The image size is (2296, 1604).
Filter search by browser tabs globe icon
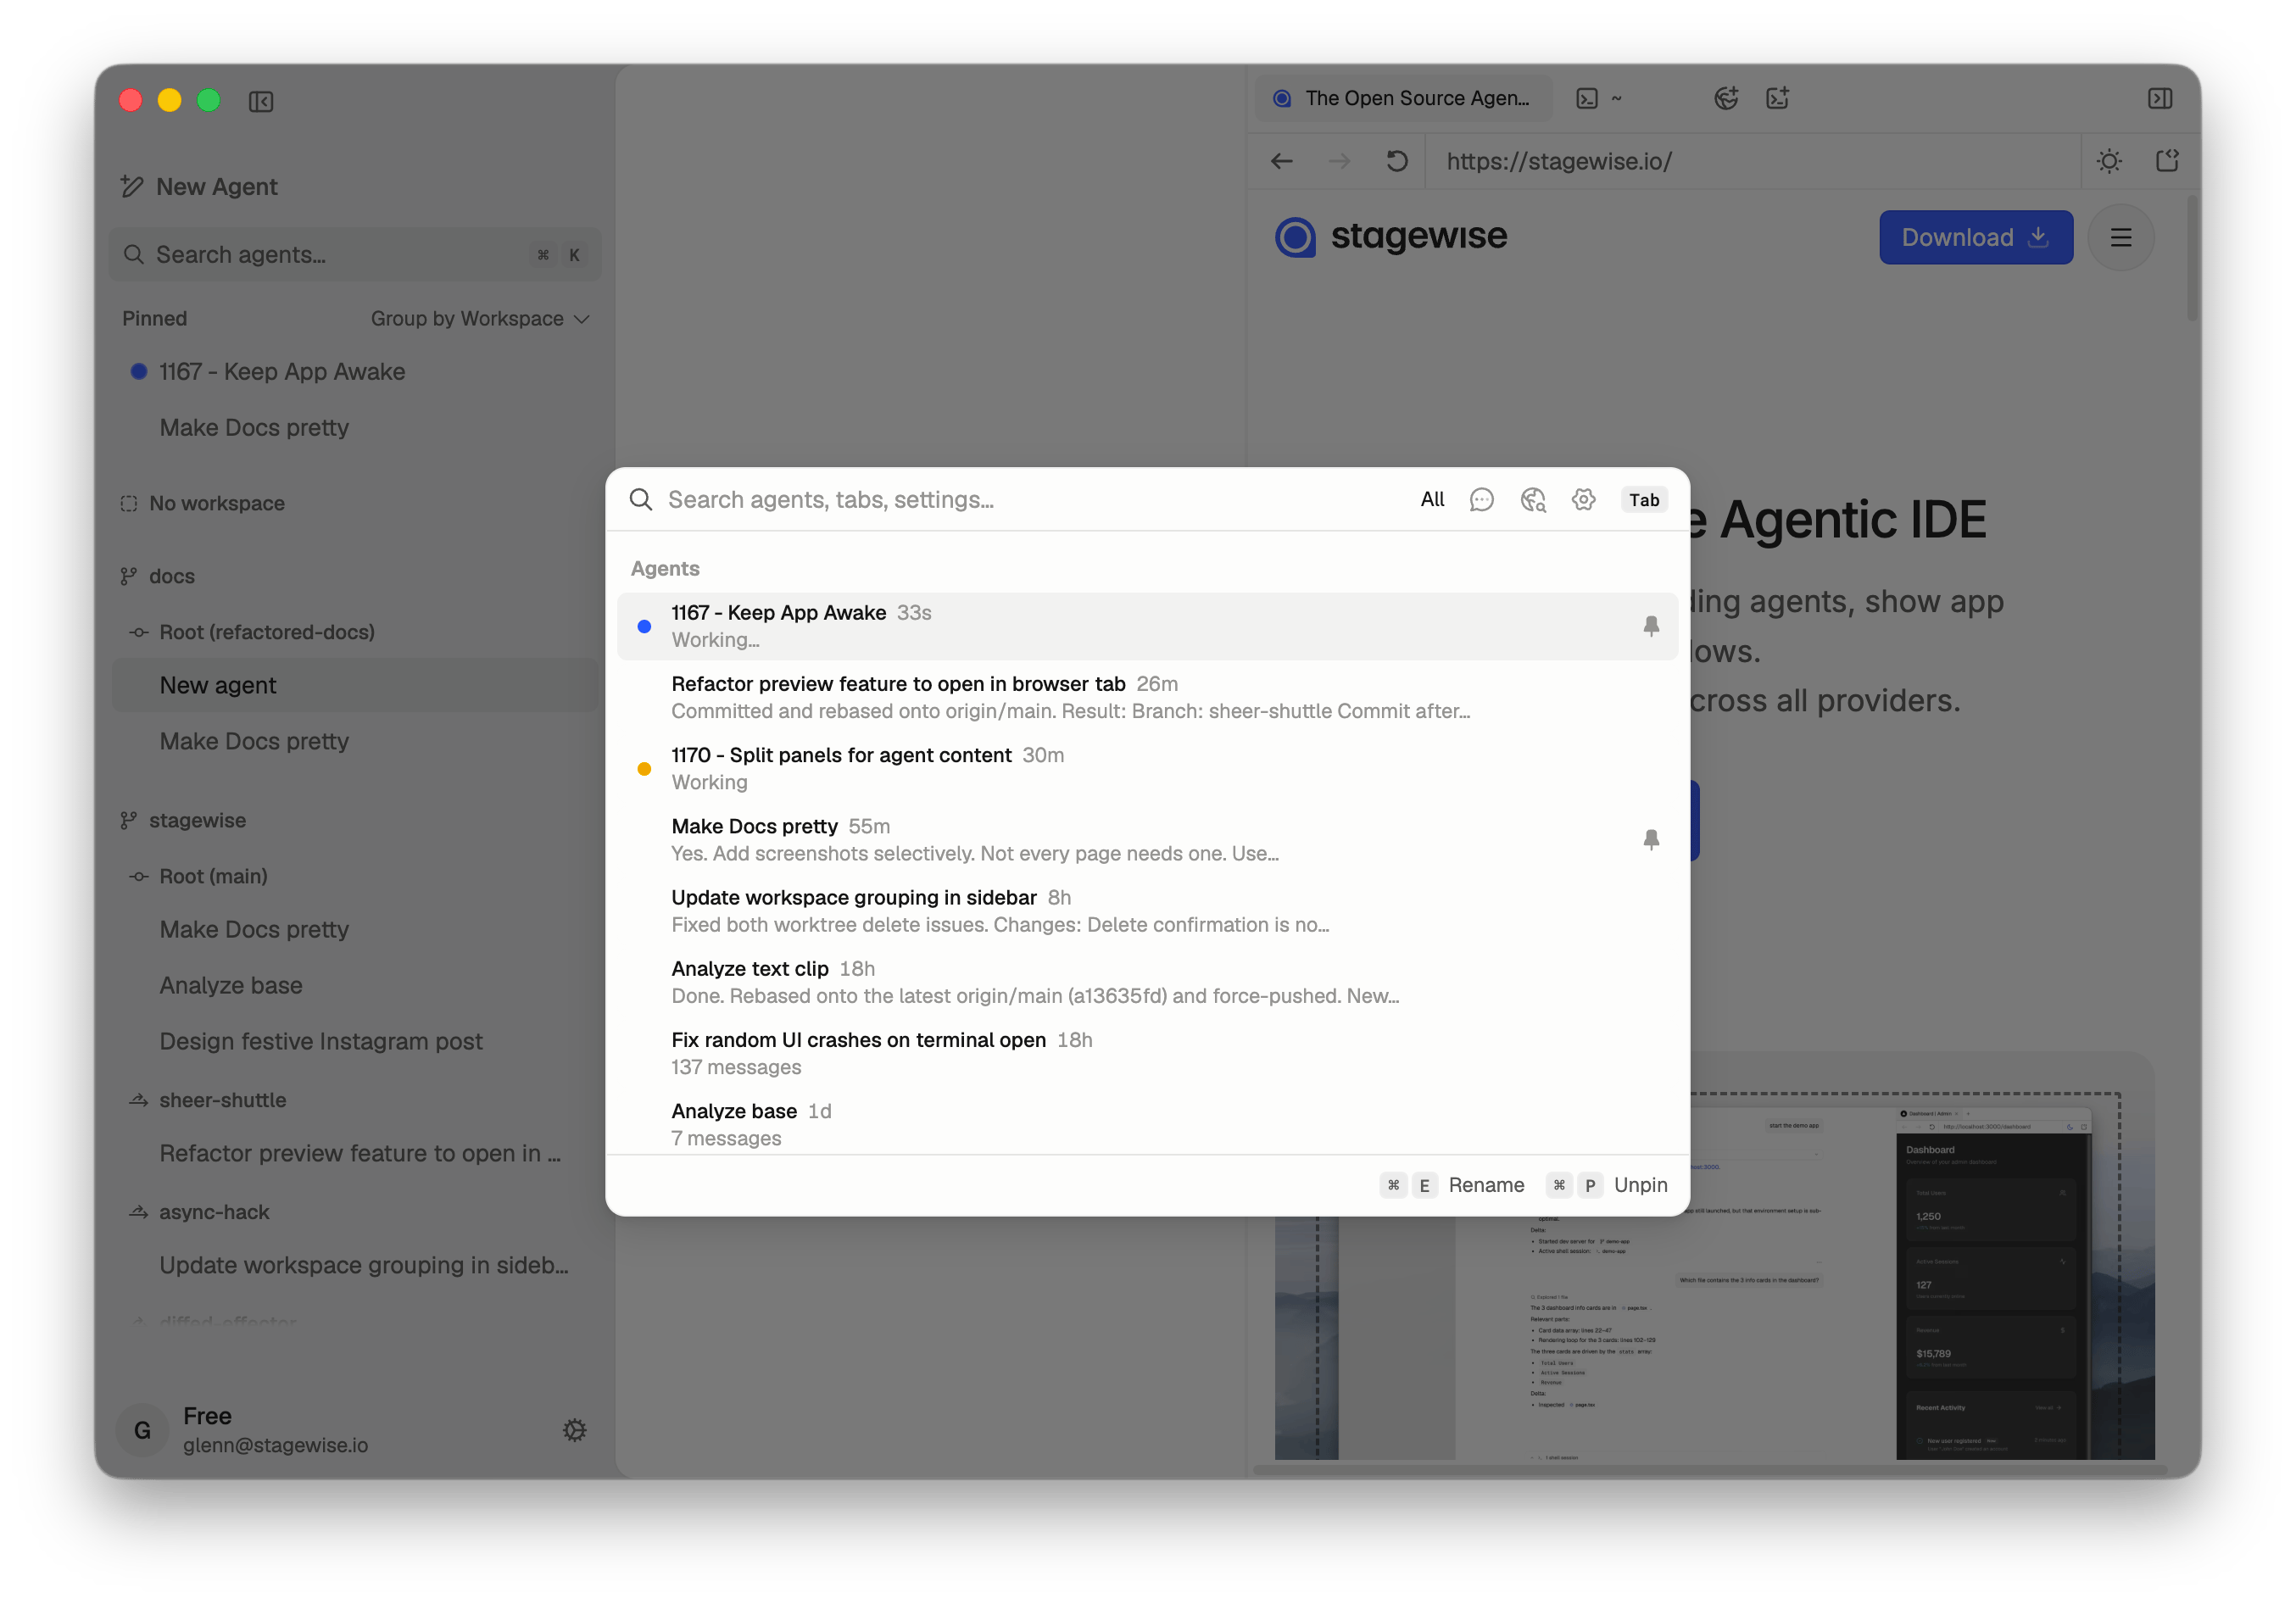[1533, 500]
